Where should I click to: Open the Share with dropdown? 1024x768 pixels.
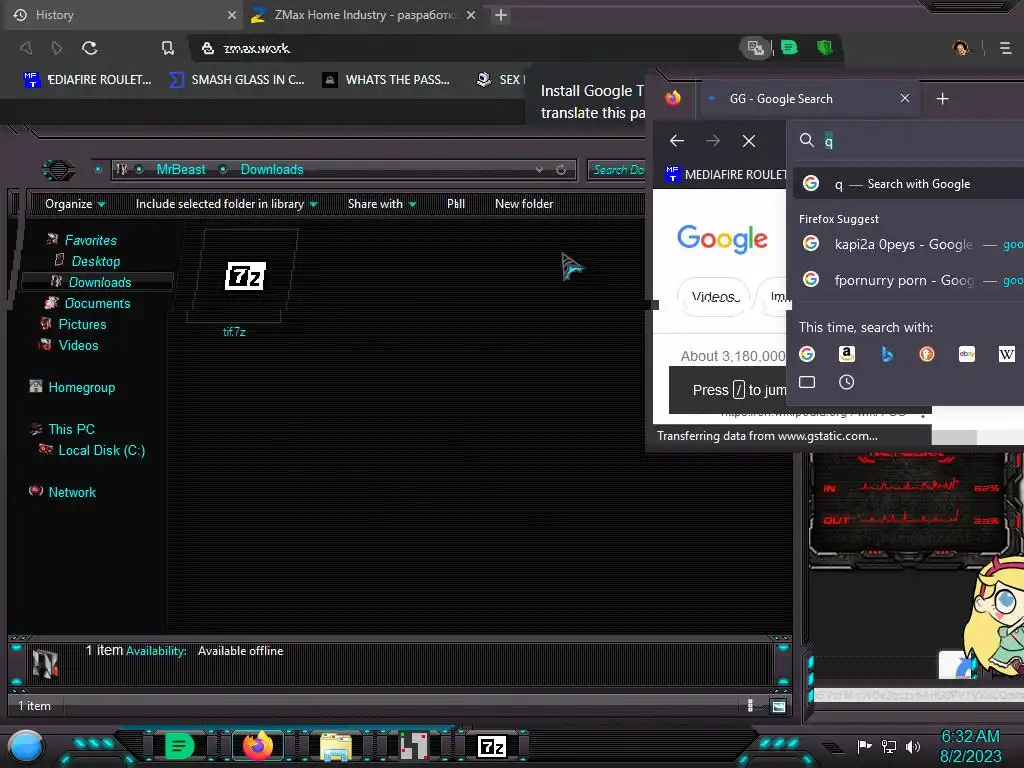pyautogui.click(x=382, y=204)
